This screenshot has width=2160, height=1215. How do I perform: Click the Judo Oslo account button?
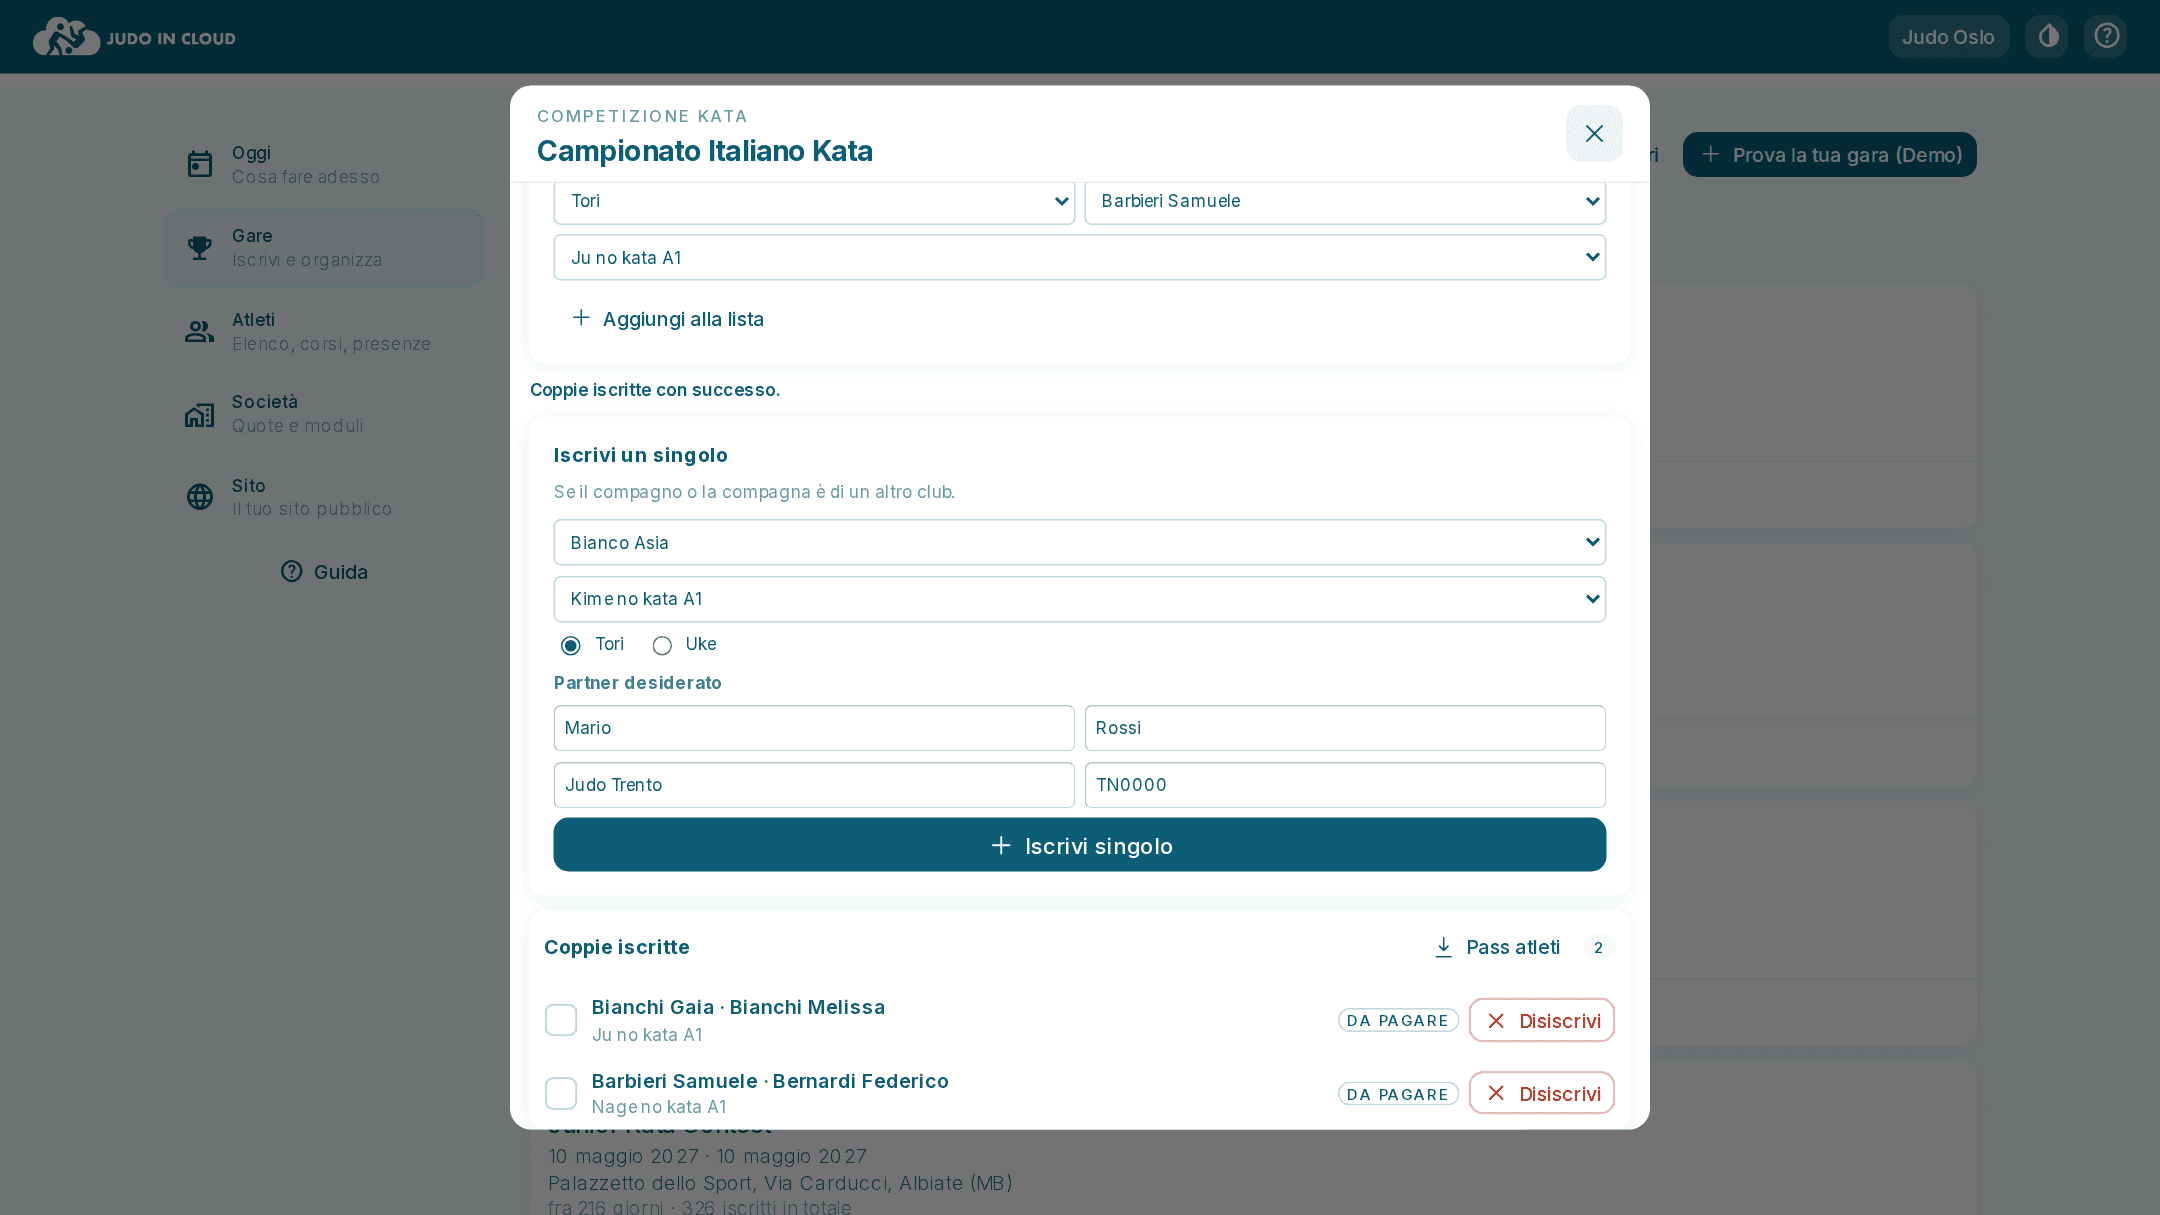(x=1948, y=37)
